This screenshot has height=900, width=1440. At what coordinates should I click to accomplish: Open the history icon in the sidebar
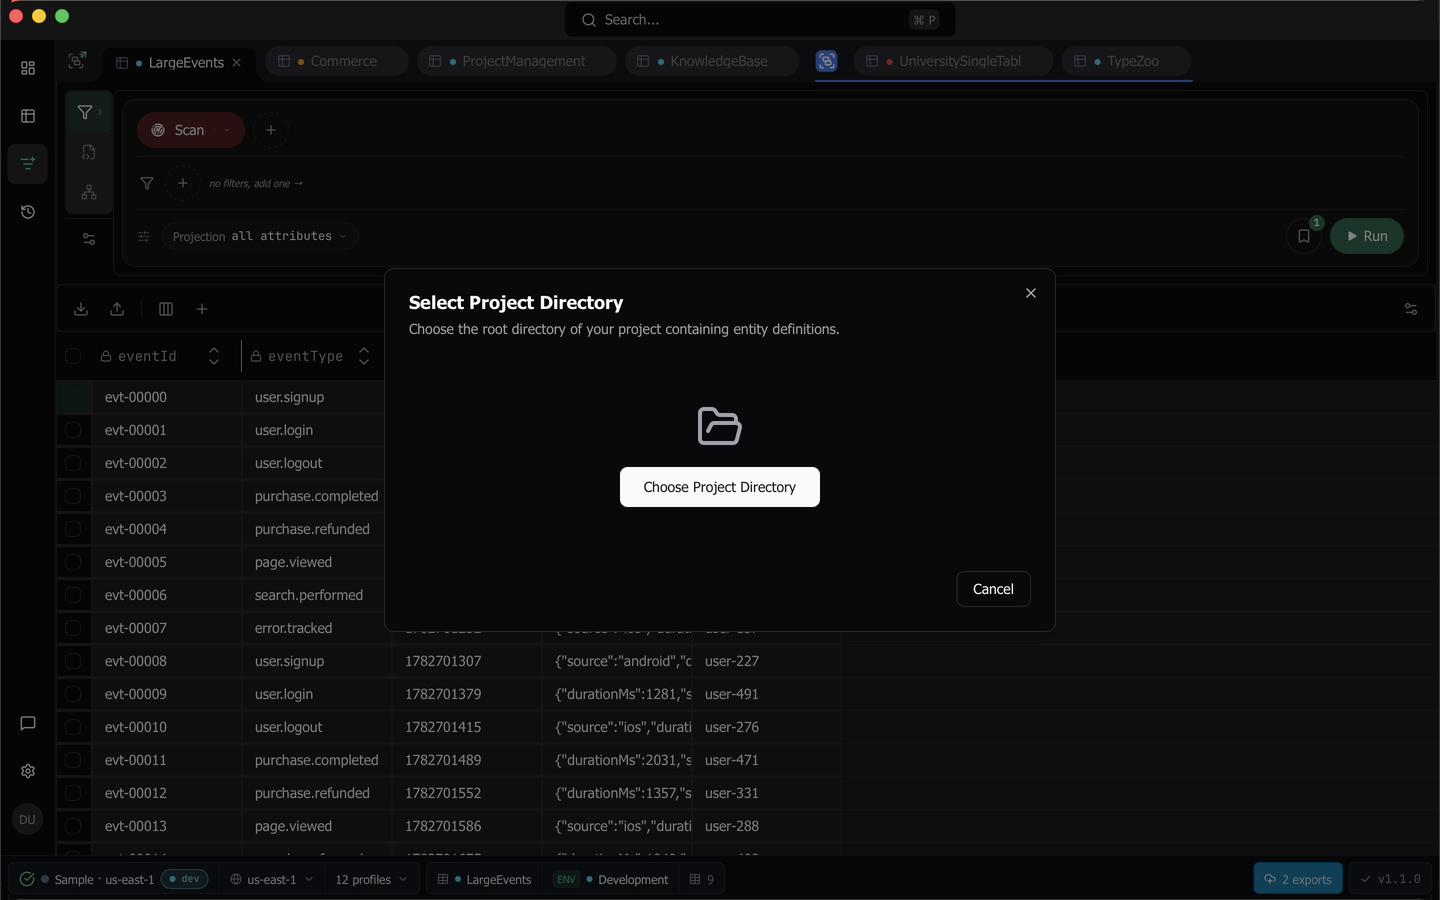coord(28,212)
